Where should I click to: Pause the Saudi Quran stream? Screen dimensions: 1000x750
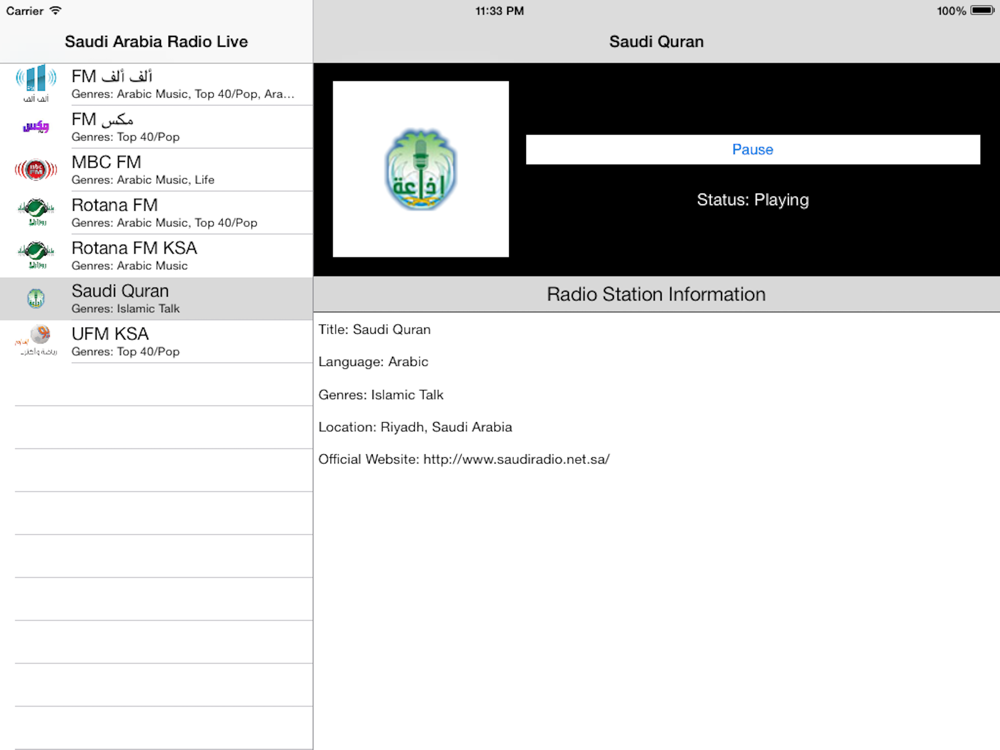tap(753, 149)
